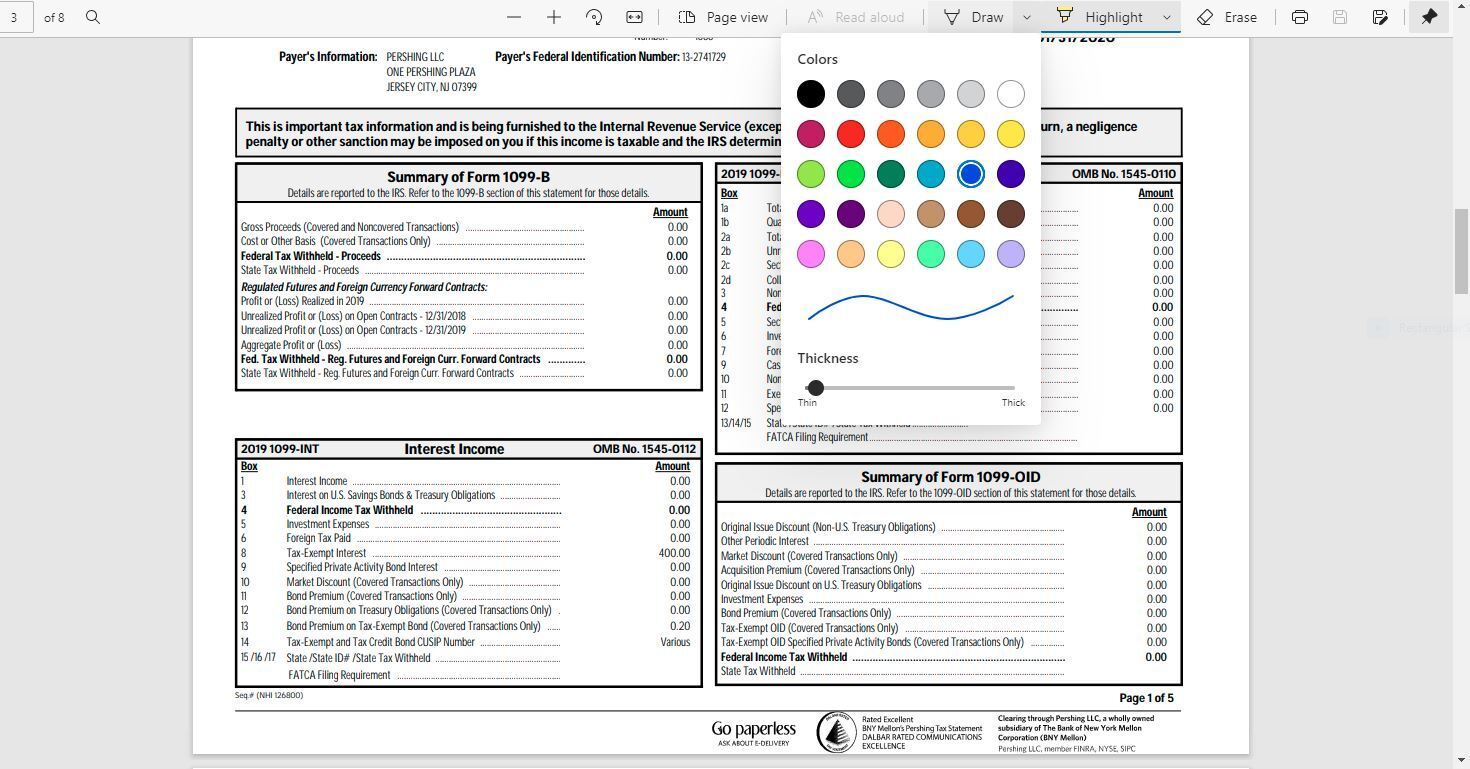
Task: Print the tax statement
Action: 1298,17
